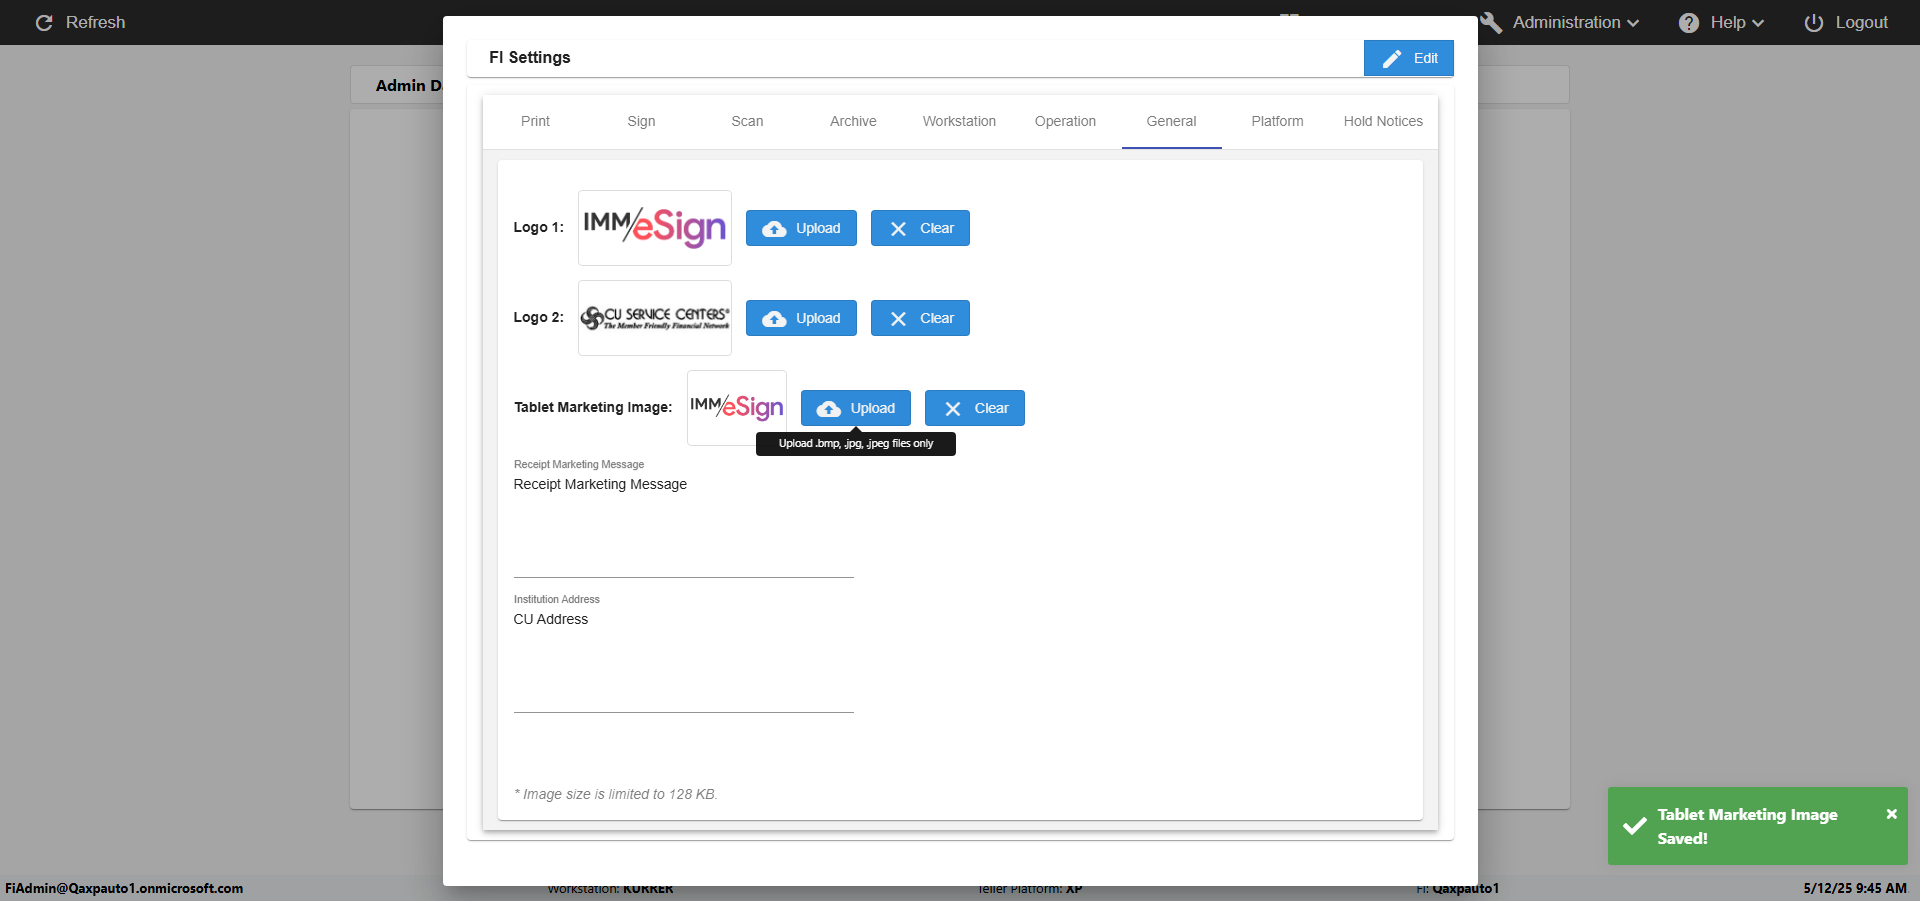Click the Logout power icon

pos(1814,23)
